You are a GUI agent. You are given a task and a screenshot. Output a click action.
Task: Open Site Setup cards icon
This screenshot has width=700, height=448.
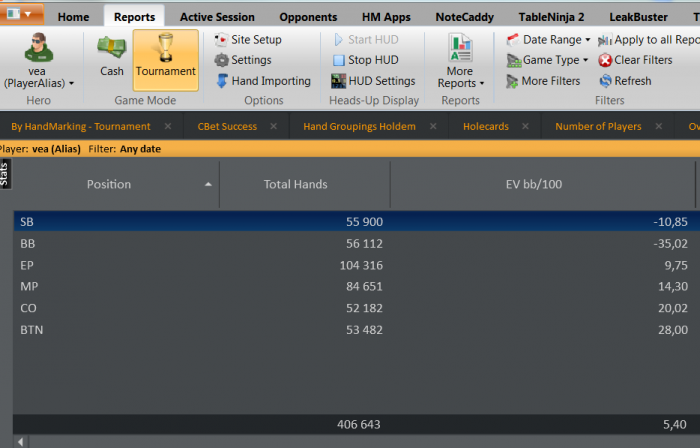[221, 40]
